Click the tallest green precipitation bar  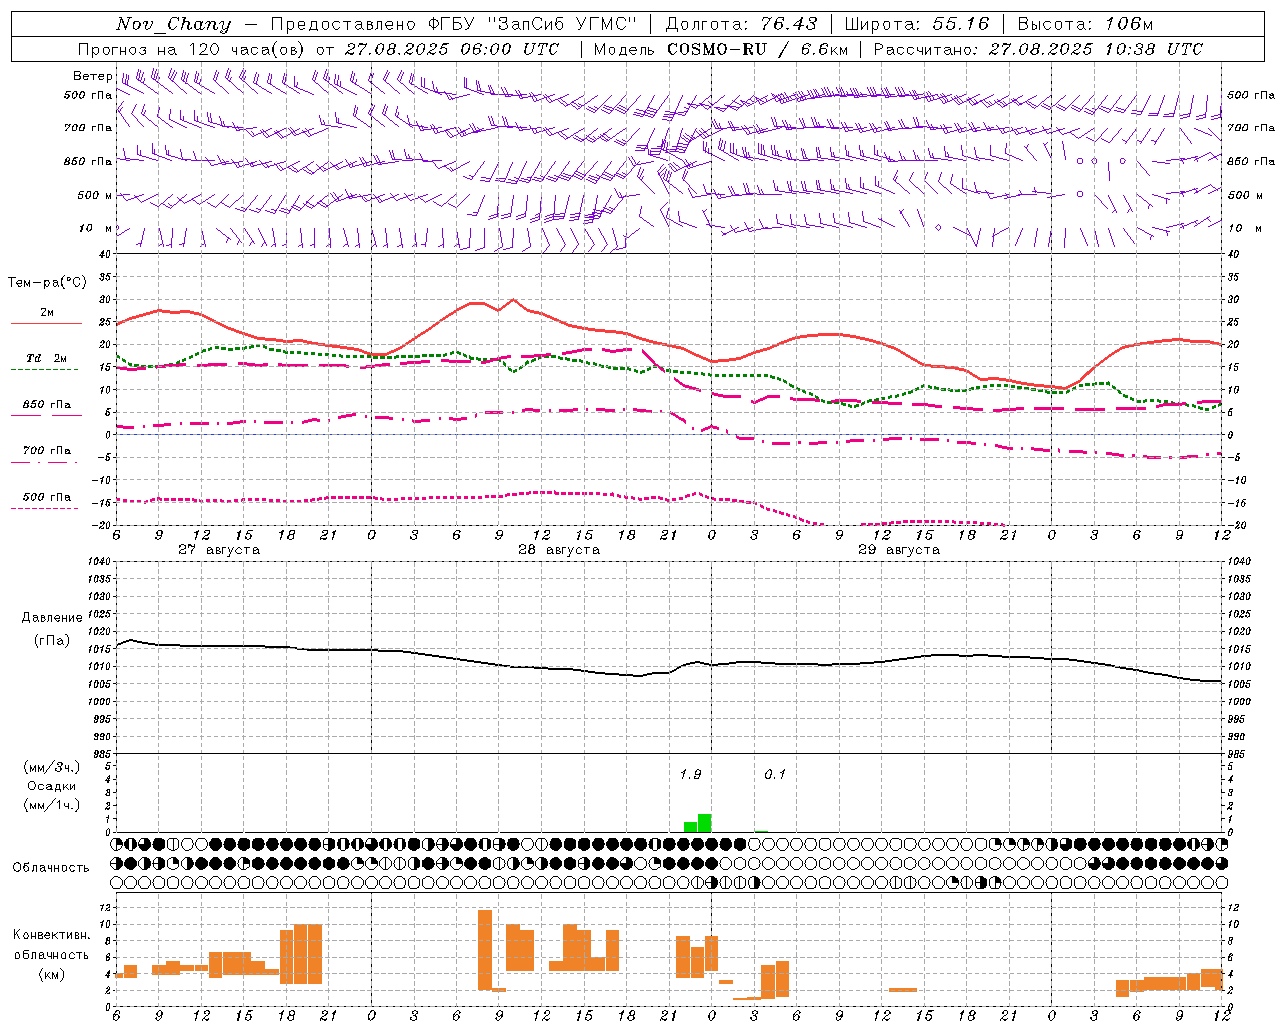705,823
